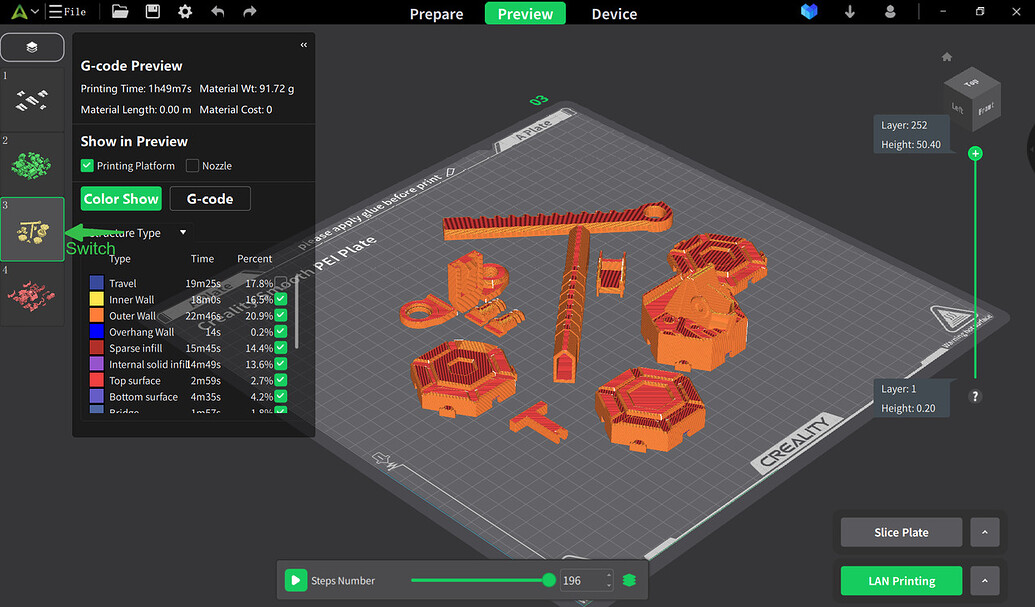1035x607 pixels.
Task: Uncheck the Printing Platform preview option
Action: point(85,165)
